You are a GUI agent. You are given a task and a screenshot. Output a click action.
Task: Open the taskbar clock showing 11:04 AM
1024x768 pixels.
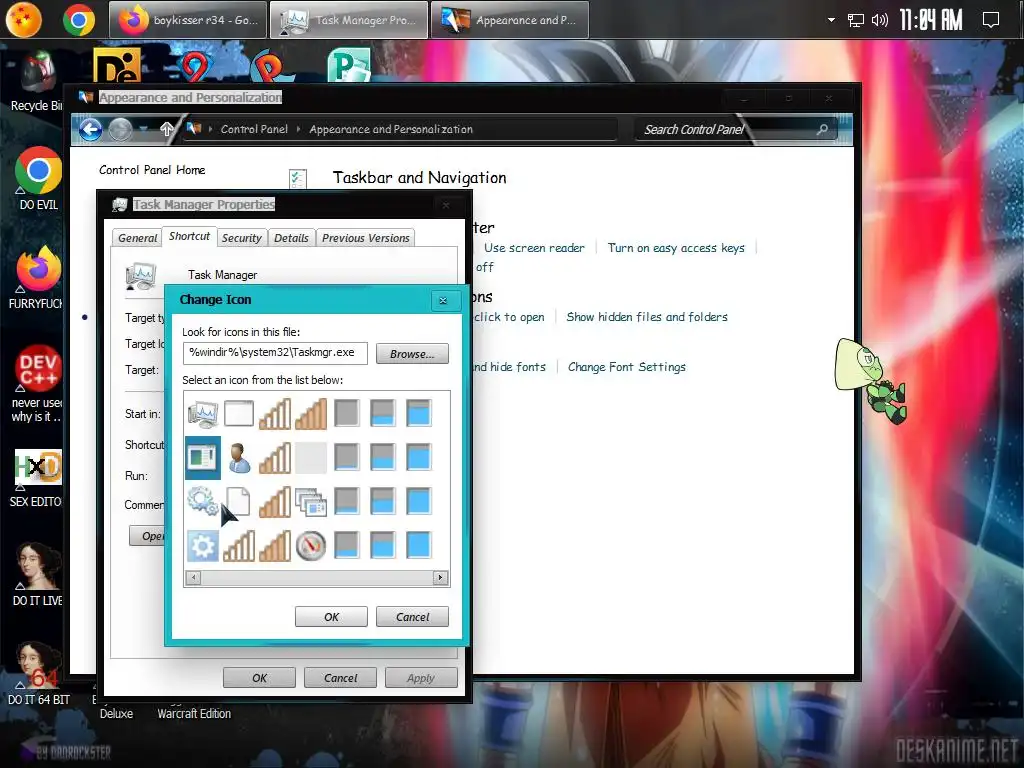coord(931,20)
